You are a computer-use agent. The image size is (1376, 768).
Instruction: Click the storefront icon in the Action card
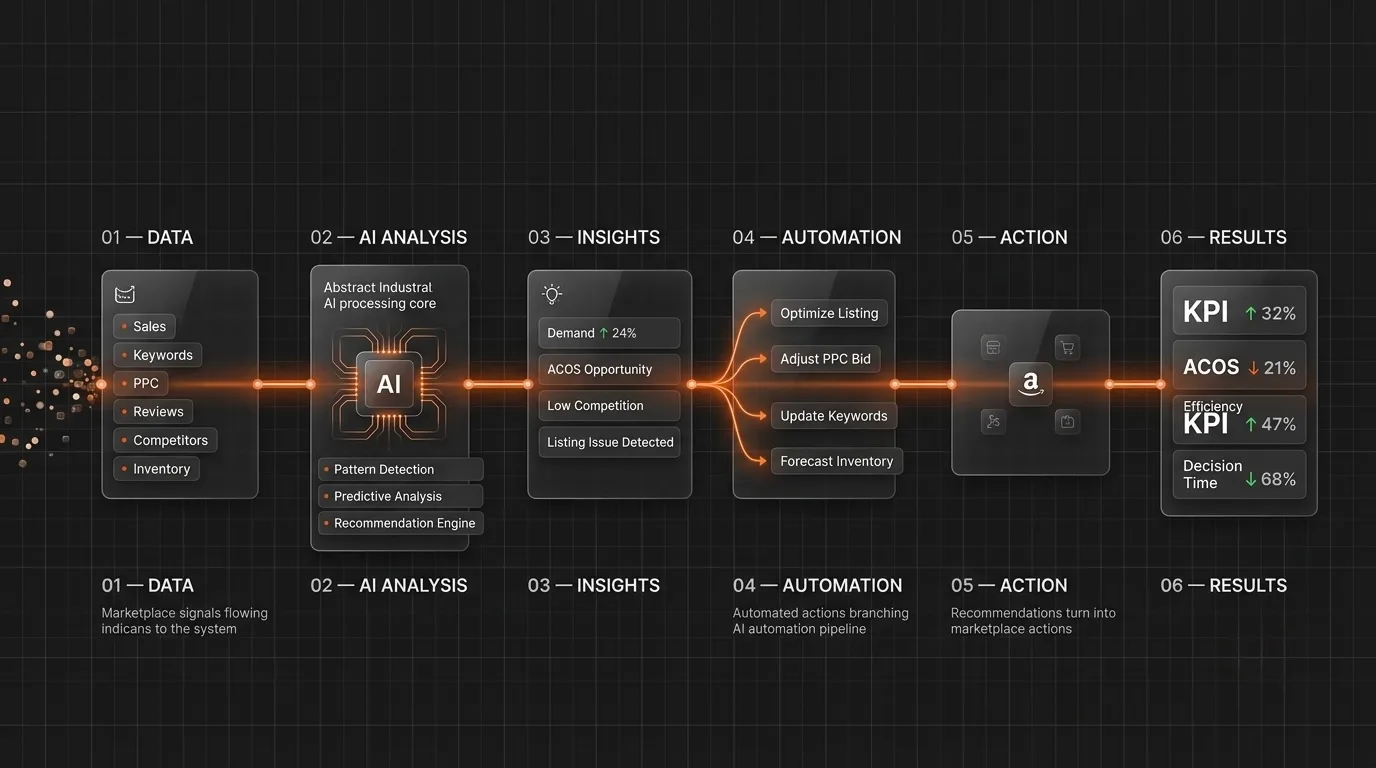click(993, 347)
